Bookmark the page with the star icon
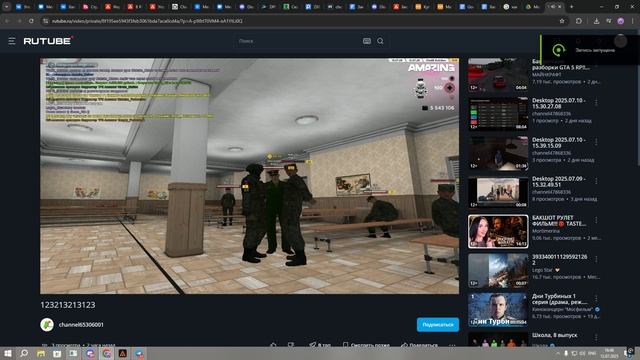640x360 pixels. pos(562,21)
